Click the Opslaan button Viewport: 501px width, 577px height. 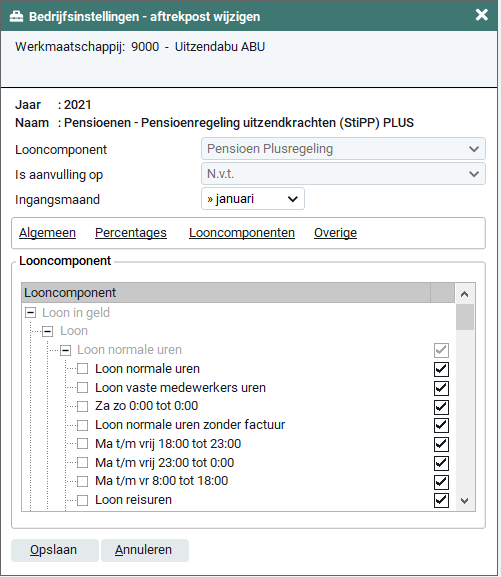pos(55,550)
